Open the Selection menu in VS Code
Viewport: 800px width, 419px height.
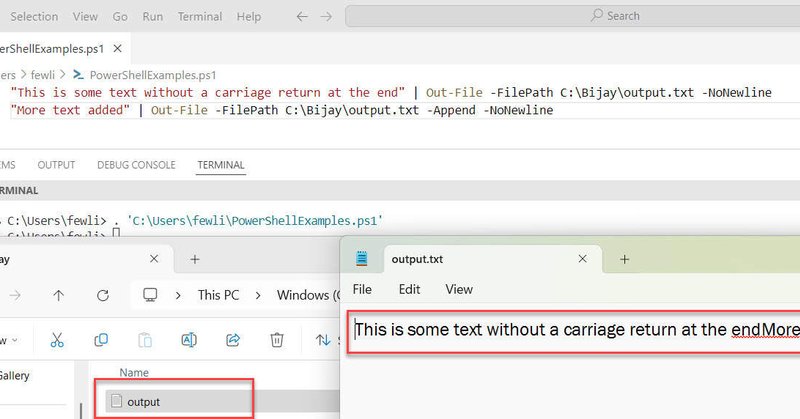(34, 16)
